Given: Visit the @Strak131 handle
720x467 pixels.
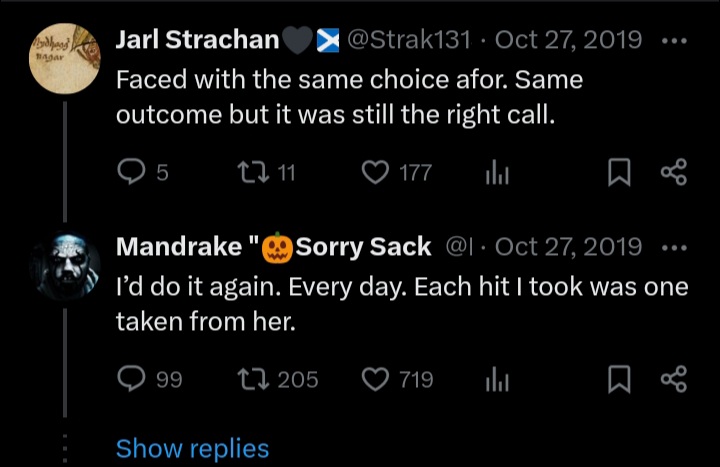Looking at the screenshot, I should (409, 39).
